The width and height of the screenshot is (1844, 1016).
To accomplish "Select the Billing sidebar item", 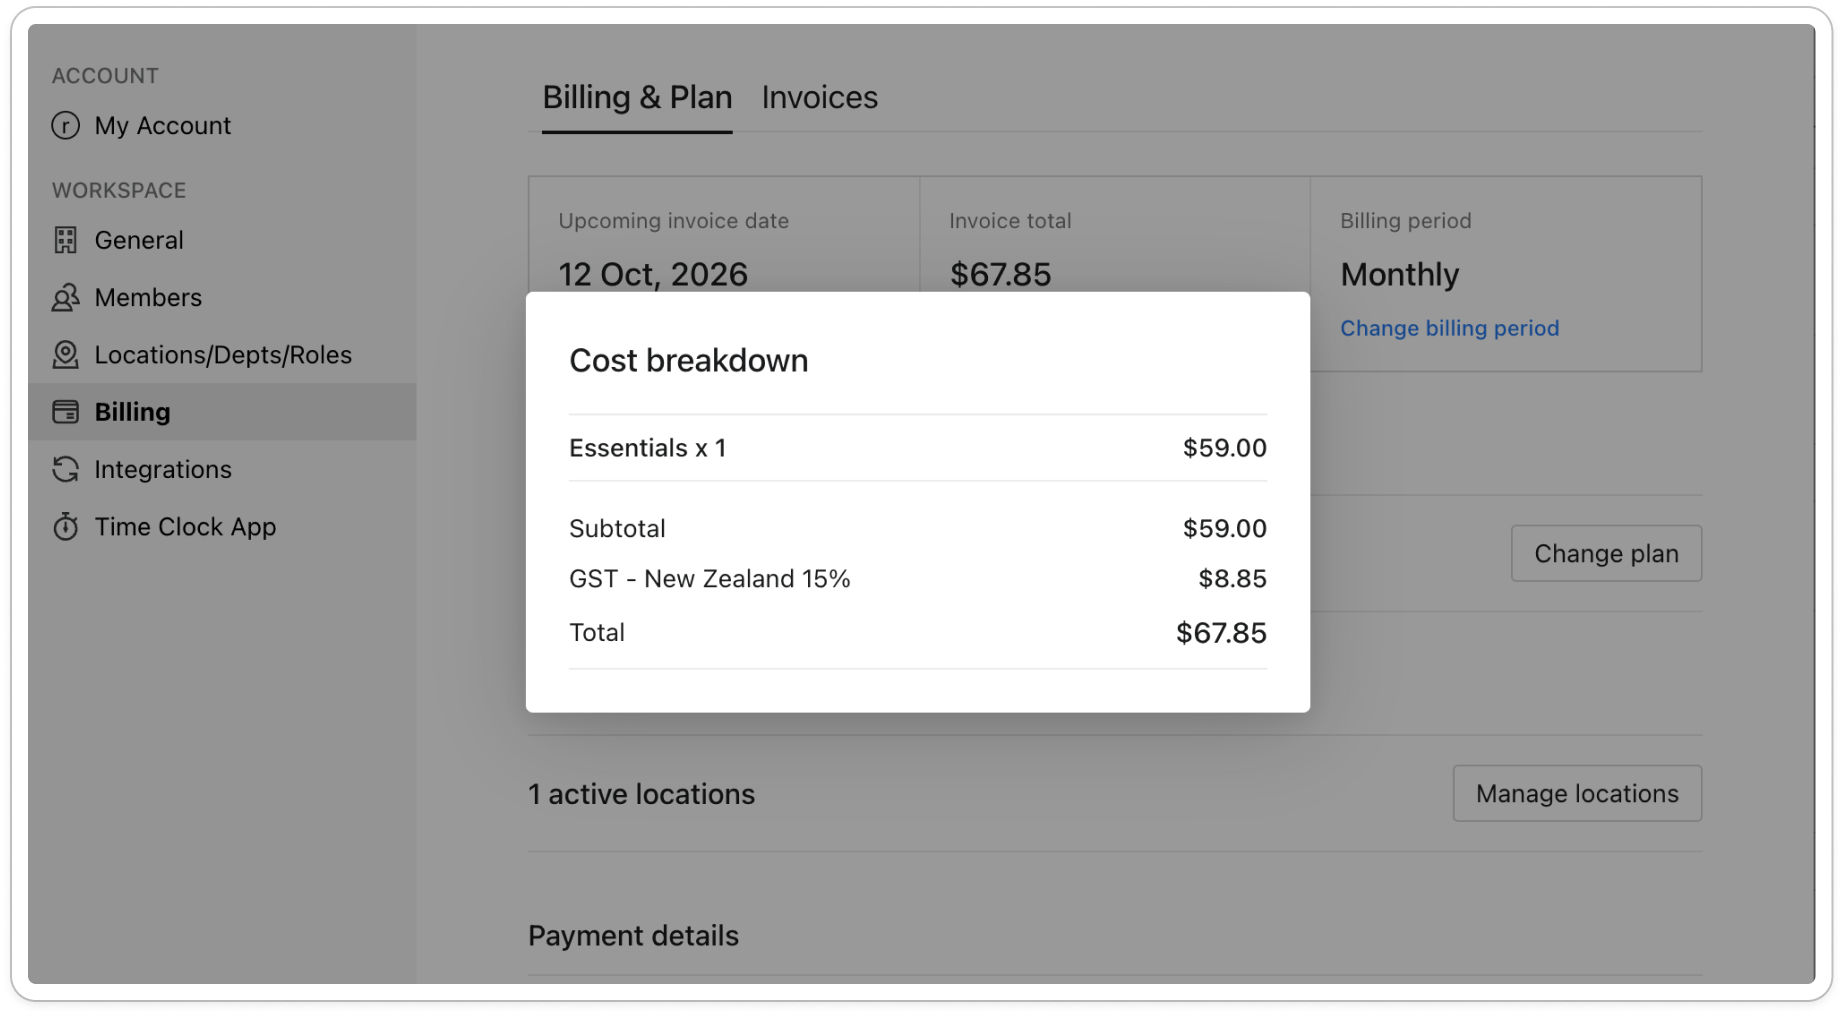I will coord(222,412).
